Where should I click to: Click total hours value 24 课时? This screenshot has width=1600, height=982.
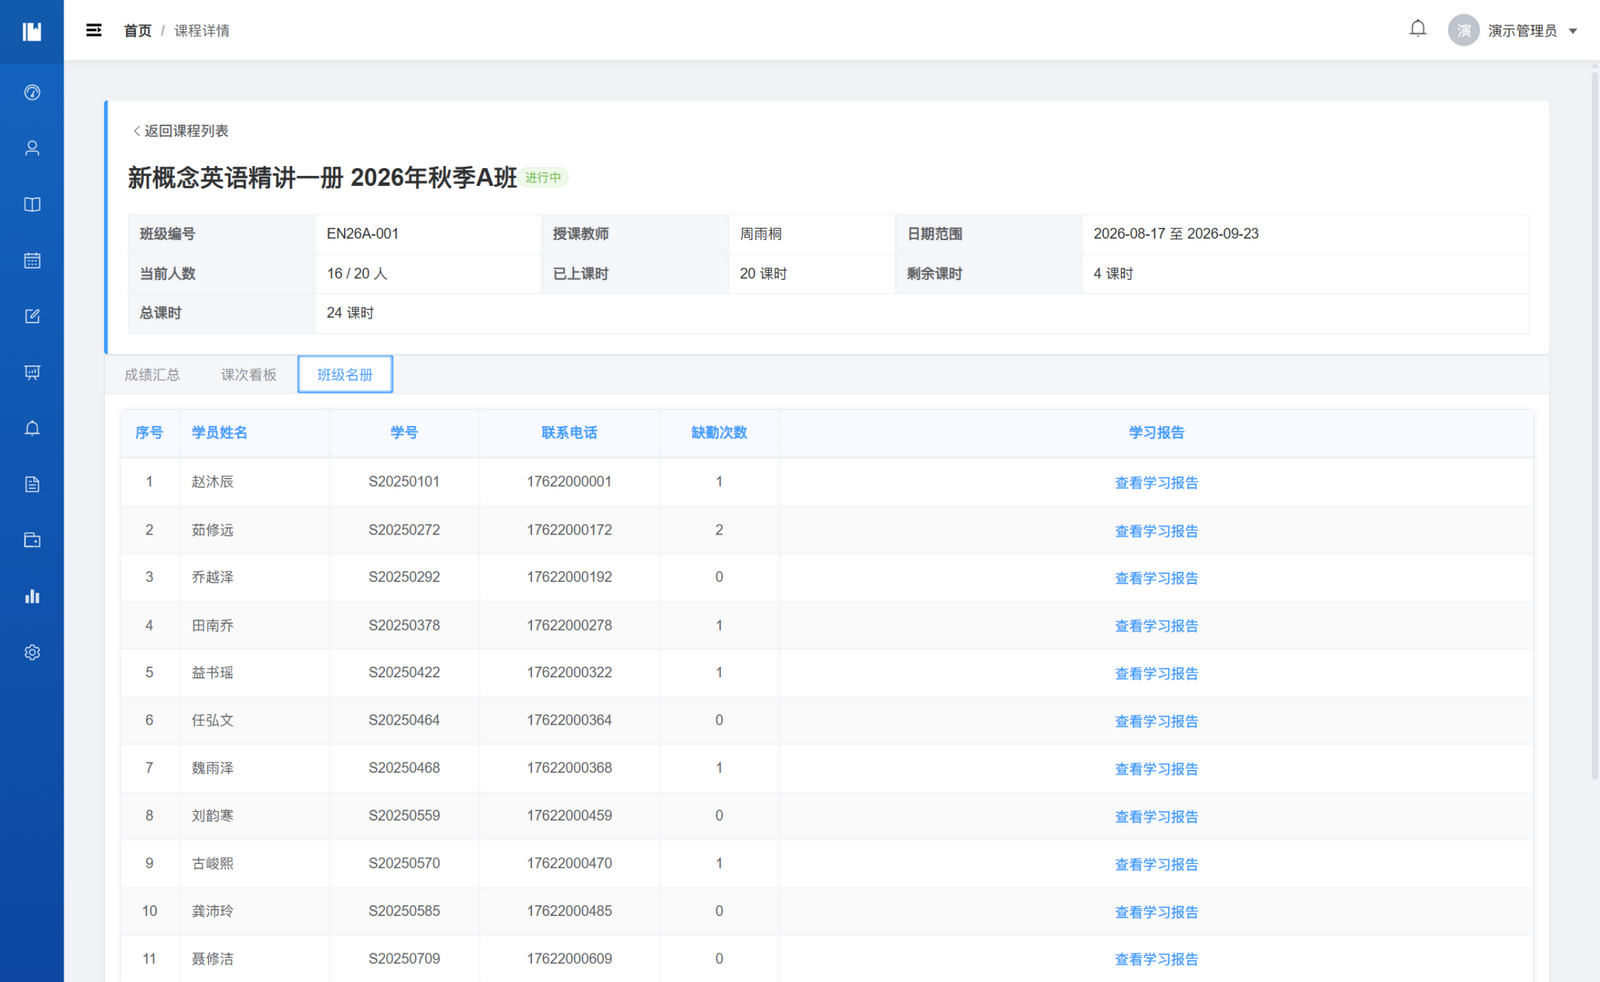pyautogui.click(x=350, y=313)
